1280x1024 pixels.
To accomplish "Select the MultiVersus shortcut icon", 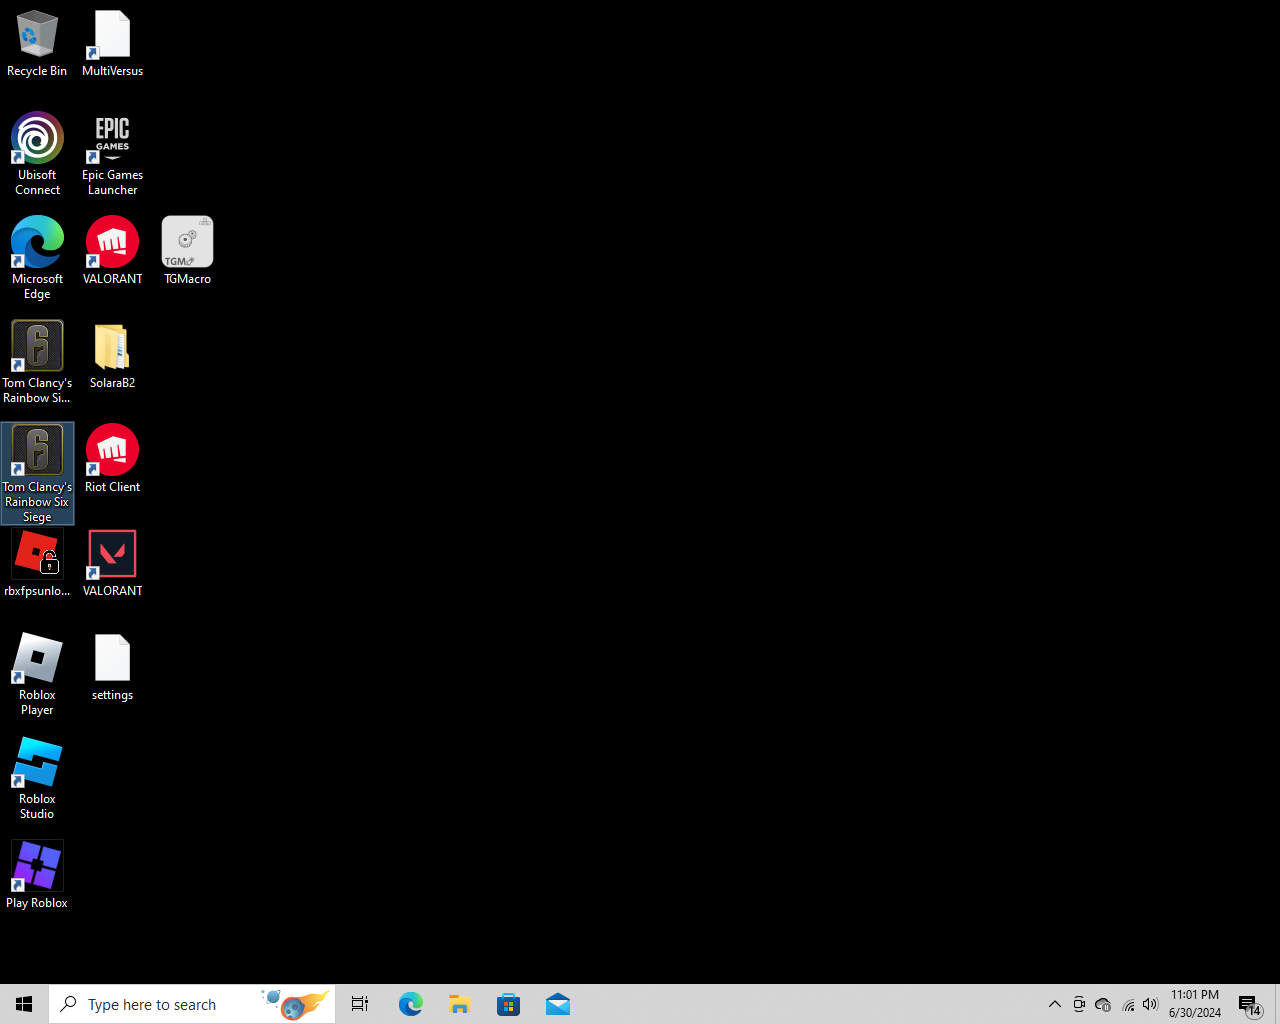I will click(x=112, y=44).
